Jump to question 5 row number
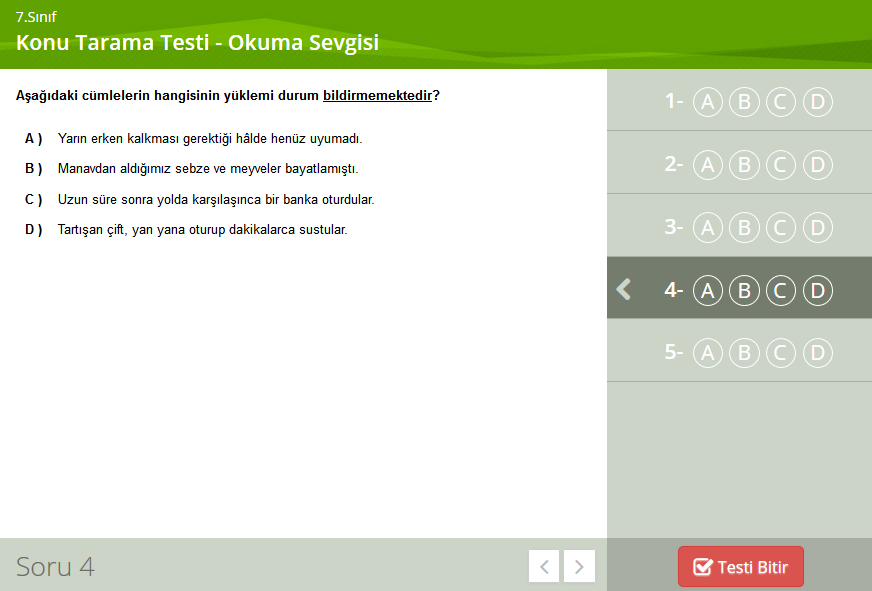This screenshot has width=872, height=591. [674, 352]
